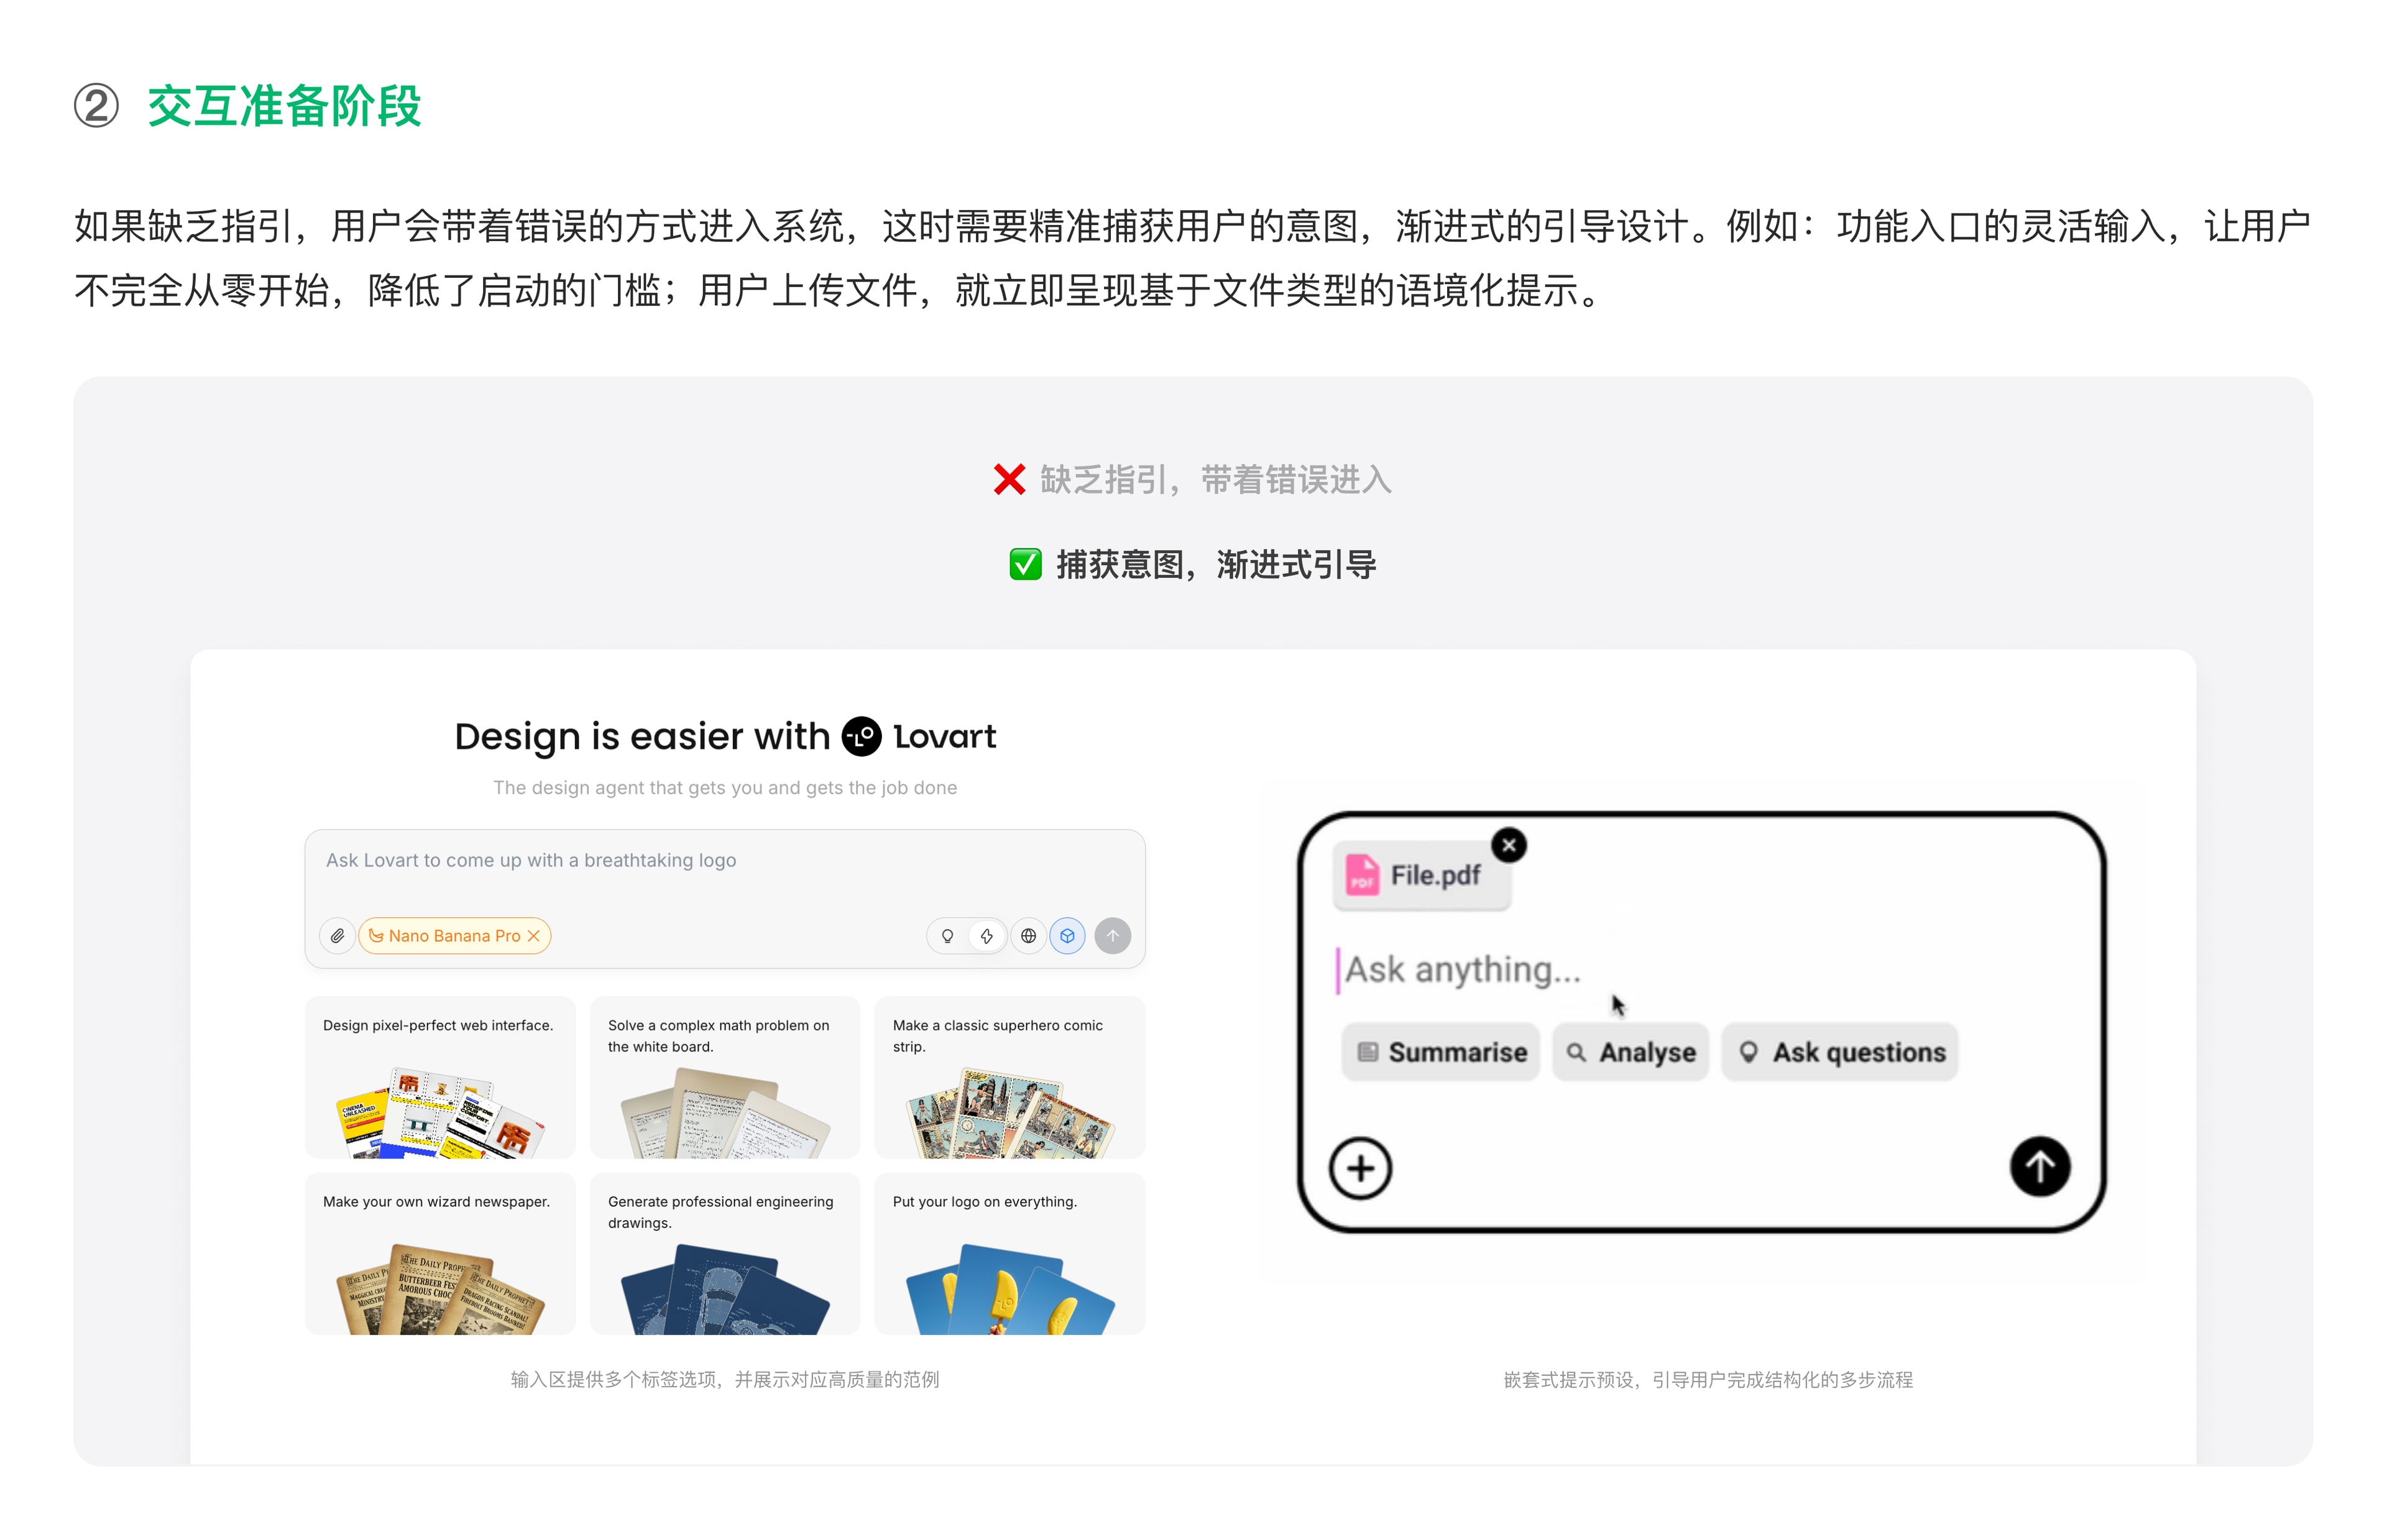Remove the Nano Banana Pro tag
This screenshot has height=1540, width=2387.
534,935
